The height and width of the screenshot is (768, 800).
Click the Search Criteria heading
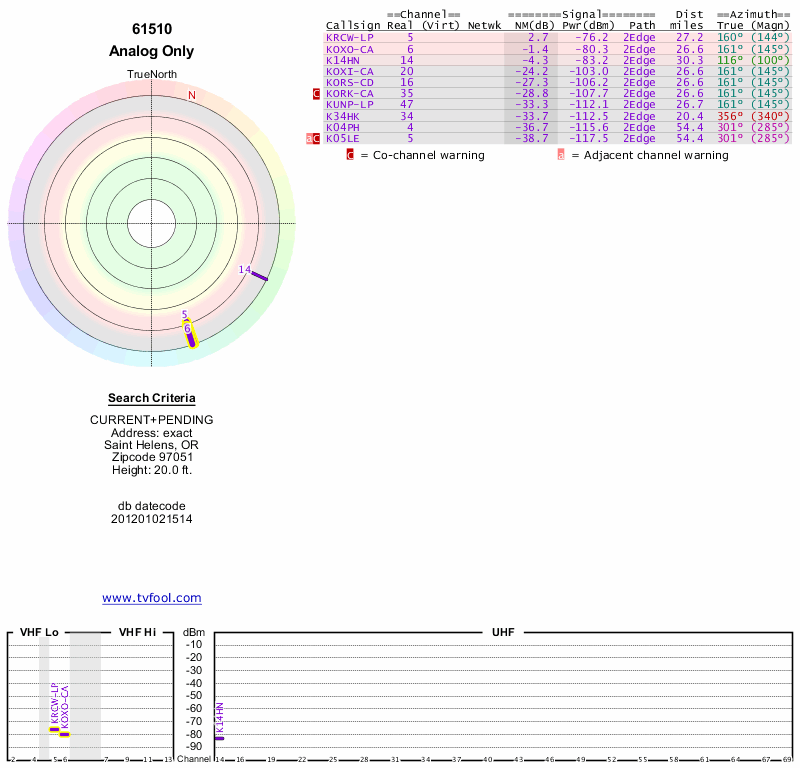[x=152, y=398]
